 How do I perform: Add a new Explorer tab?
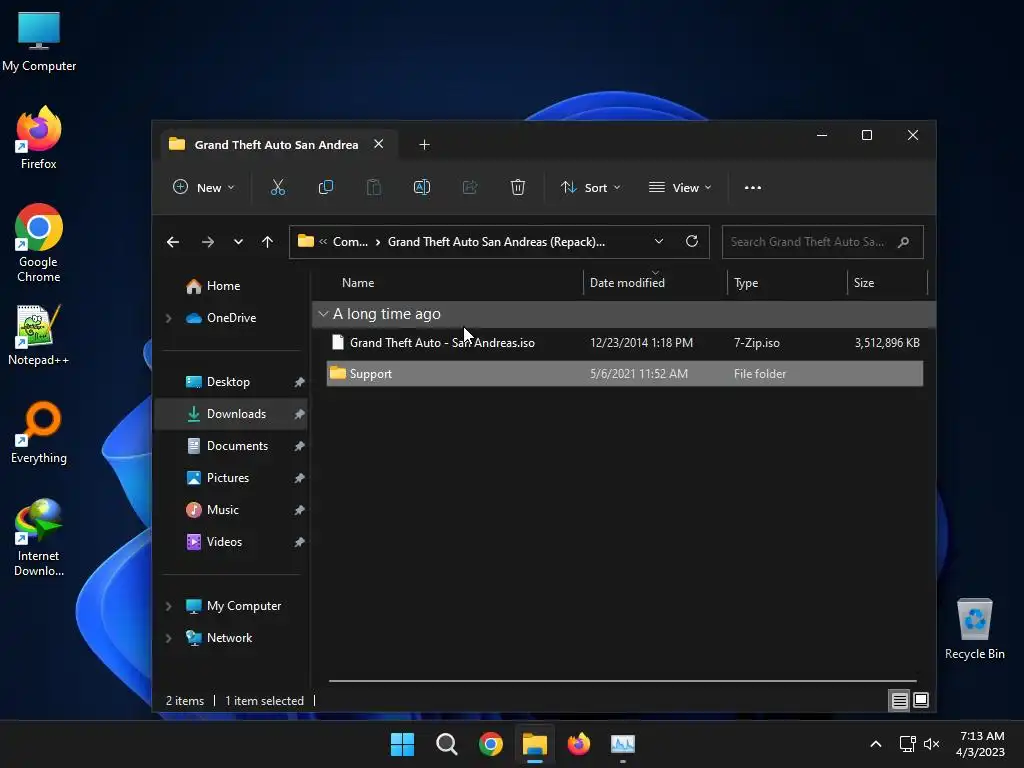424,144
